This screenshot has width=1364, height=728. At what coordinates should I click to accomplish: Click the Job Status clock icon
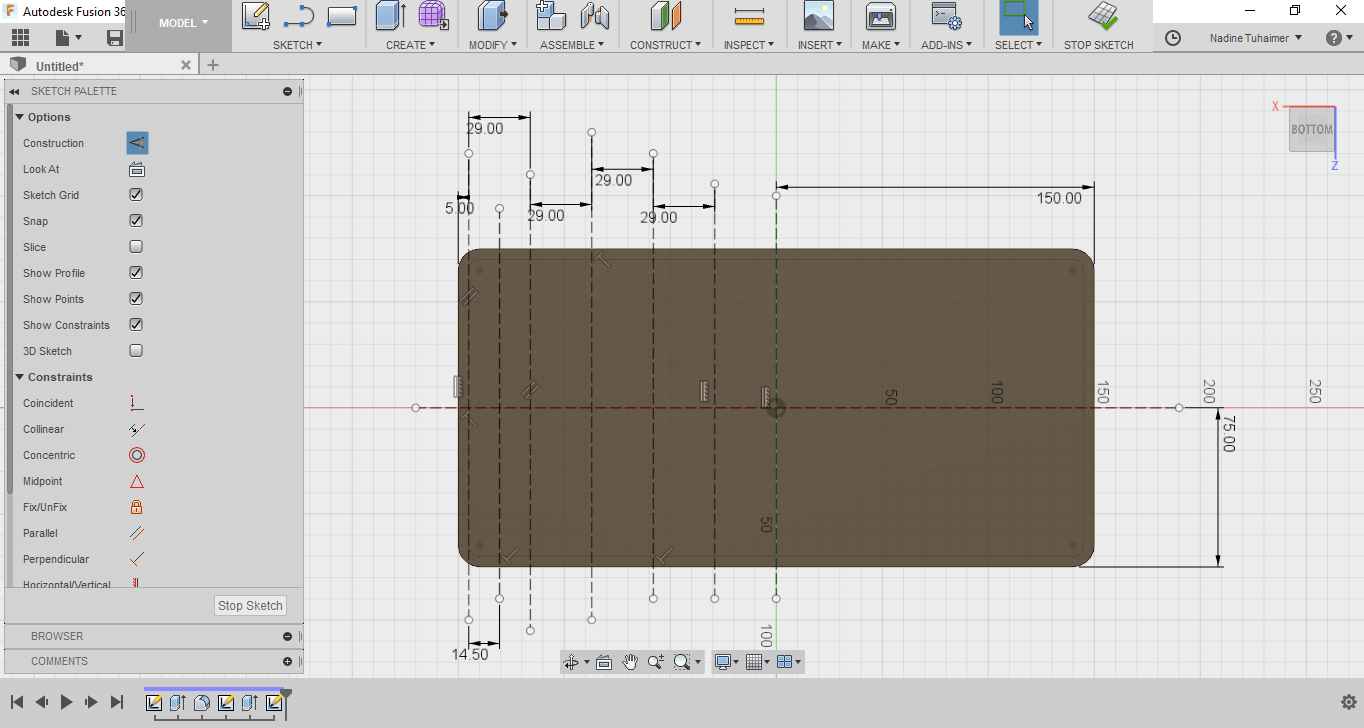(x=1173, y=38)
